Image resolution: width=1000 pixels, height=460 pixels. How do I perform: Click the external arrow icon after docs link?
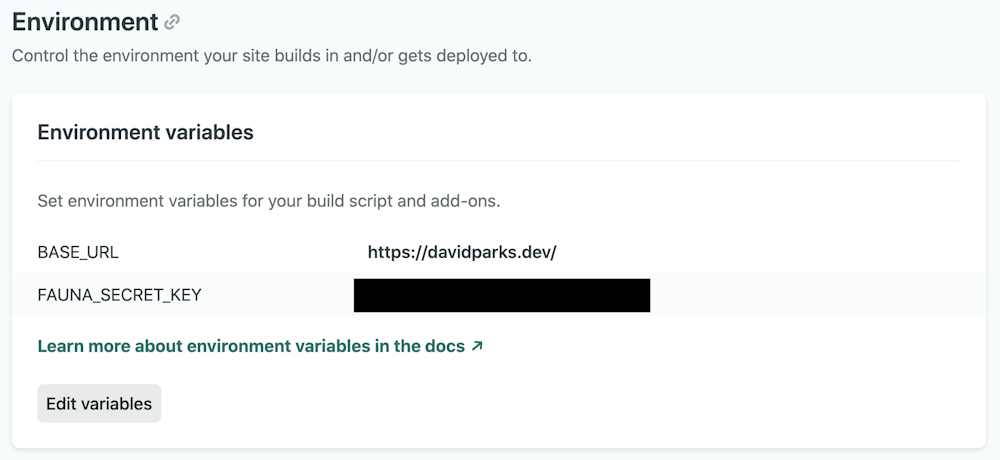click(x=477, y=346)
